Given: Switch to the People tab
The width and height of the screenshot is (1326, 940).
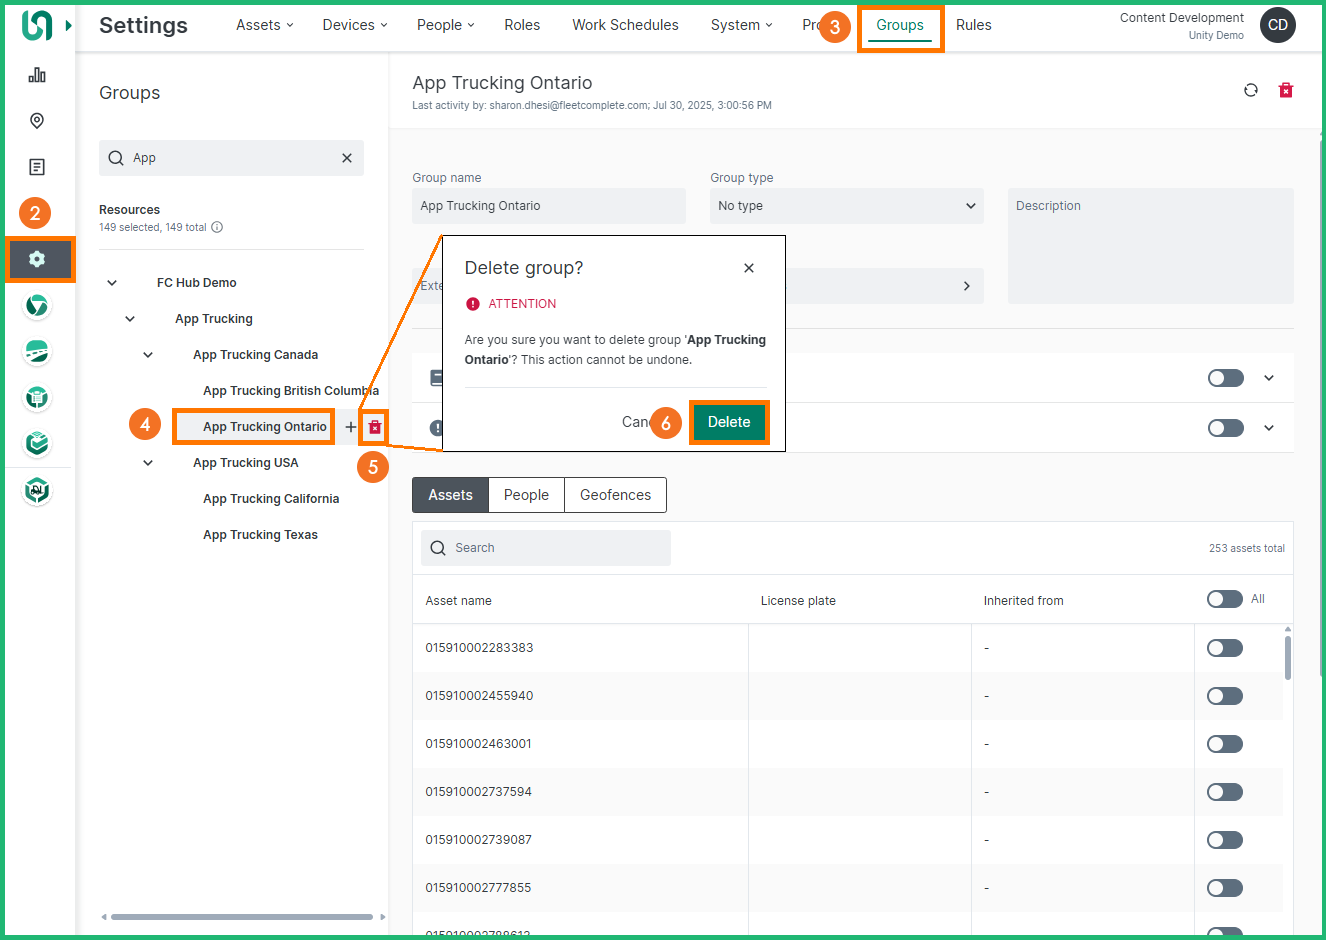Looking at the screenshot, I should pyautogui.click(x=526, y=495).
